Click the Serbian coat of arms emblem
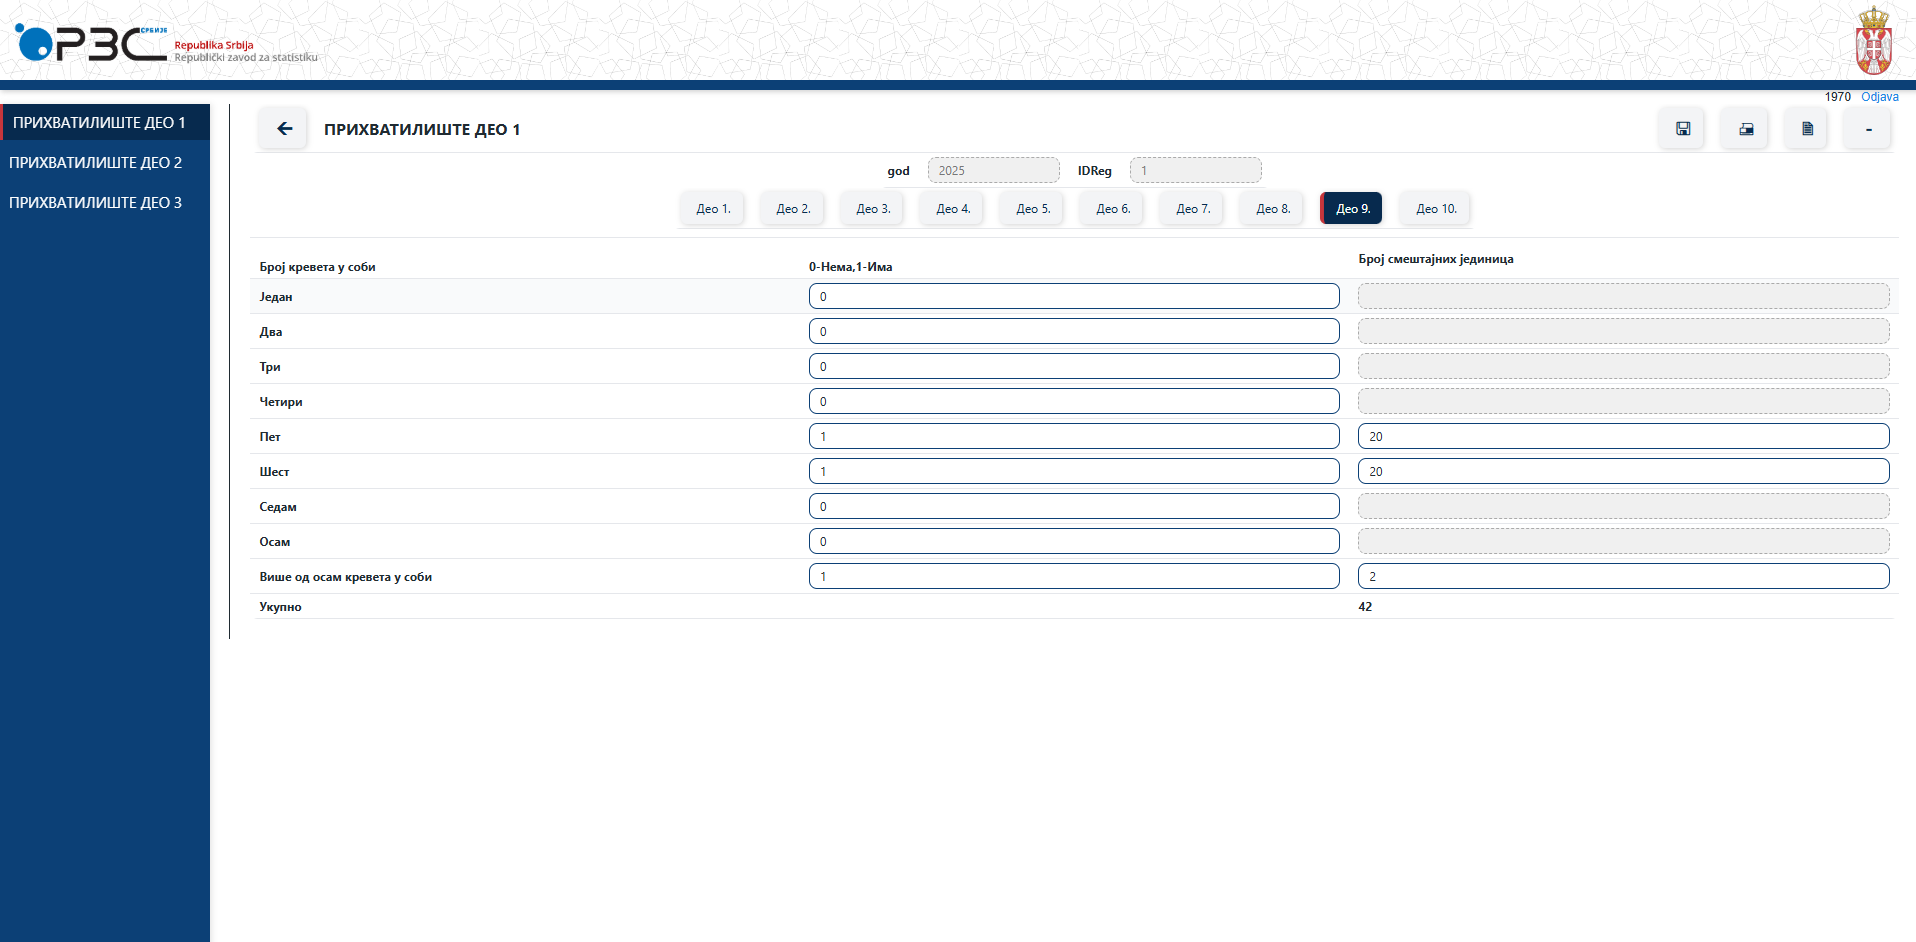1916x942 pixels. [x=1873, y=42]
